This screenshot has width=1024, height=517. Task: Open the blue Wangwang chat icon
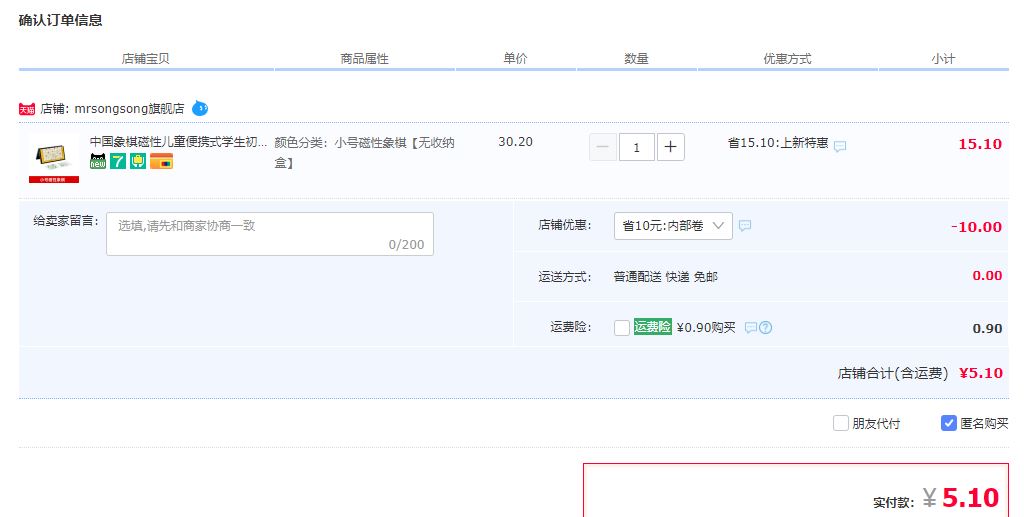200,108
